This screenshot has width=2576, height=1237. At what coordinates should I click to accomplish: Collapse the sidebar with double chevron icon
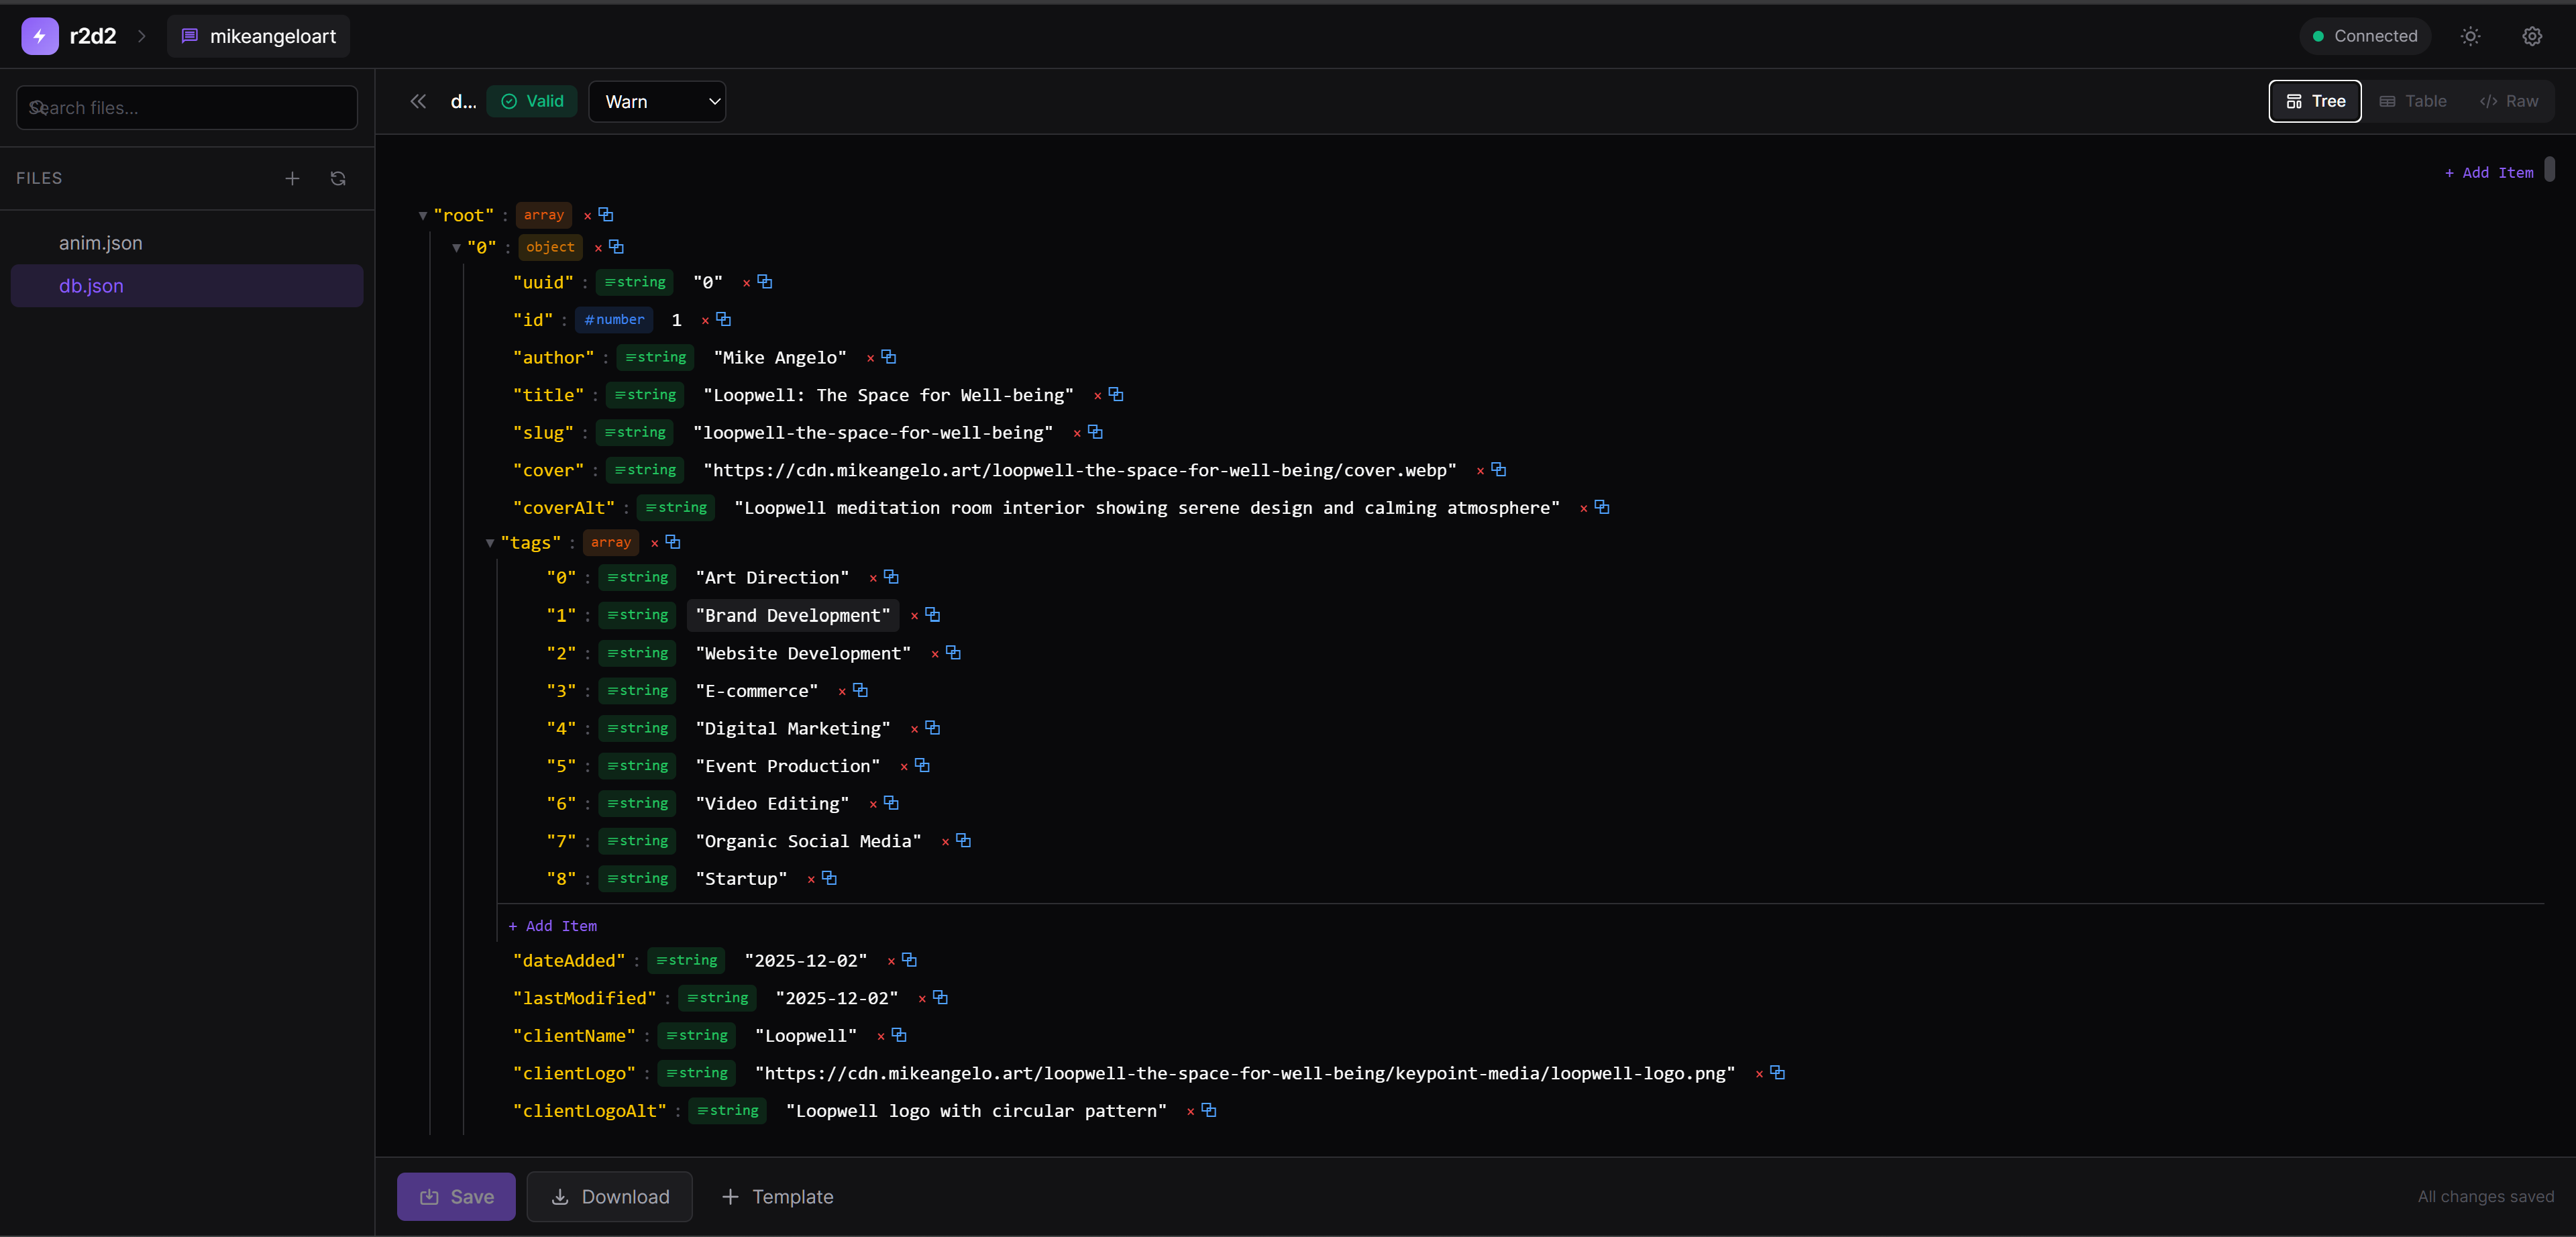pos(418,101)
